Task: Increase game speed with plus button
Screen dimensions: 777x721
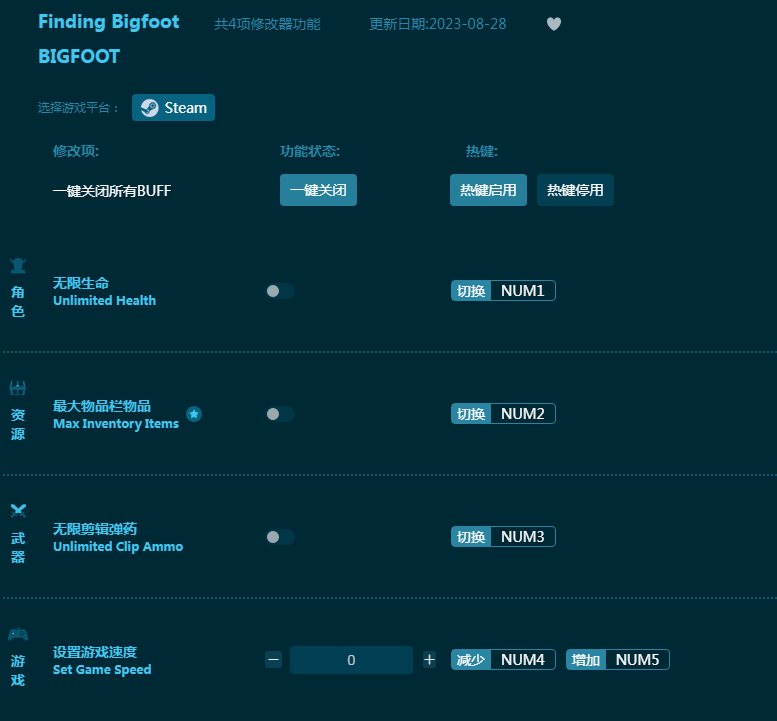Action: point(430,660)
